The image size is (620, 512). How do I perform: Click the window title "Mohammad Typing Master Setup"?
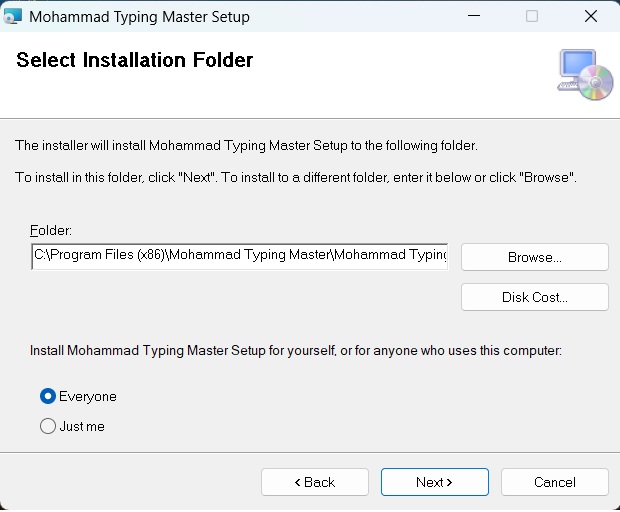point(139,17)
